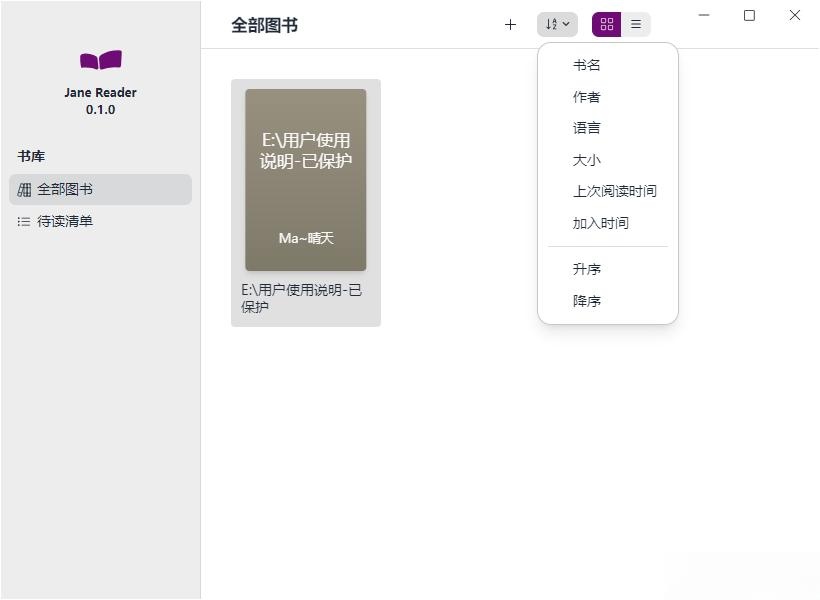This screenshot has width=820, height=600.
Task: Switch to list view
Action: click(635, 24)
